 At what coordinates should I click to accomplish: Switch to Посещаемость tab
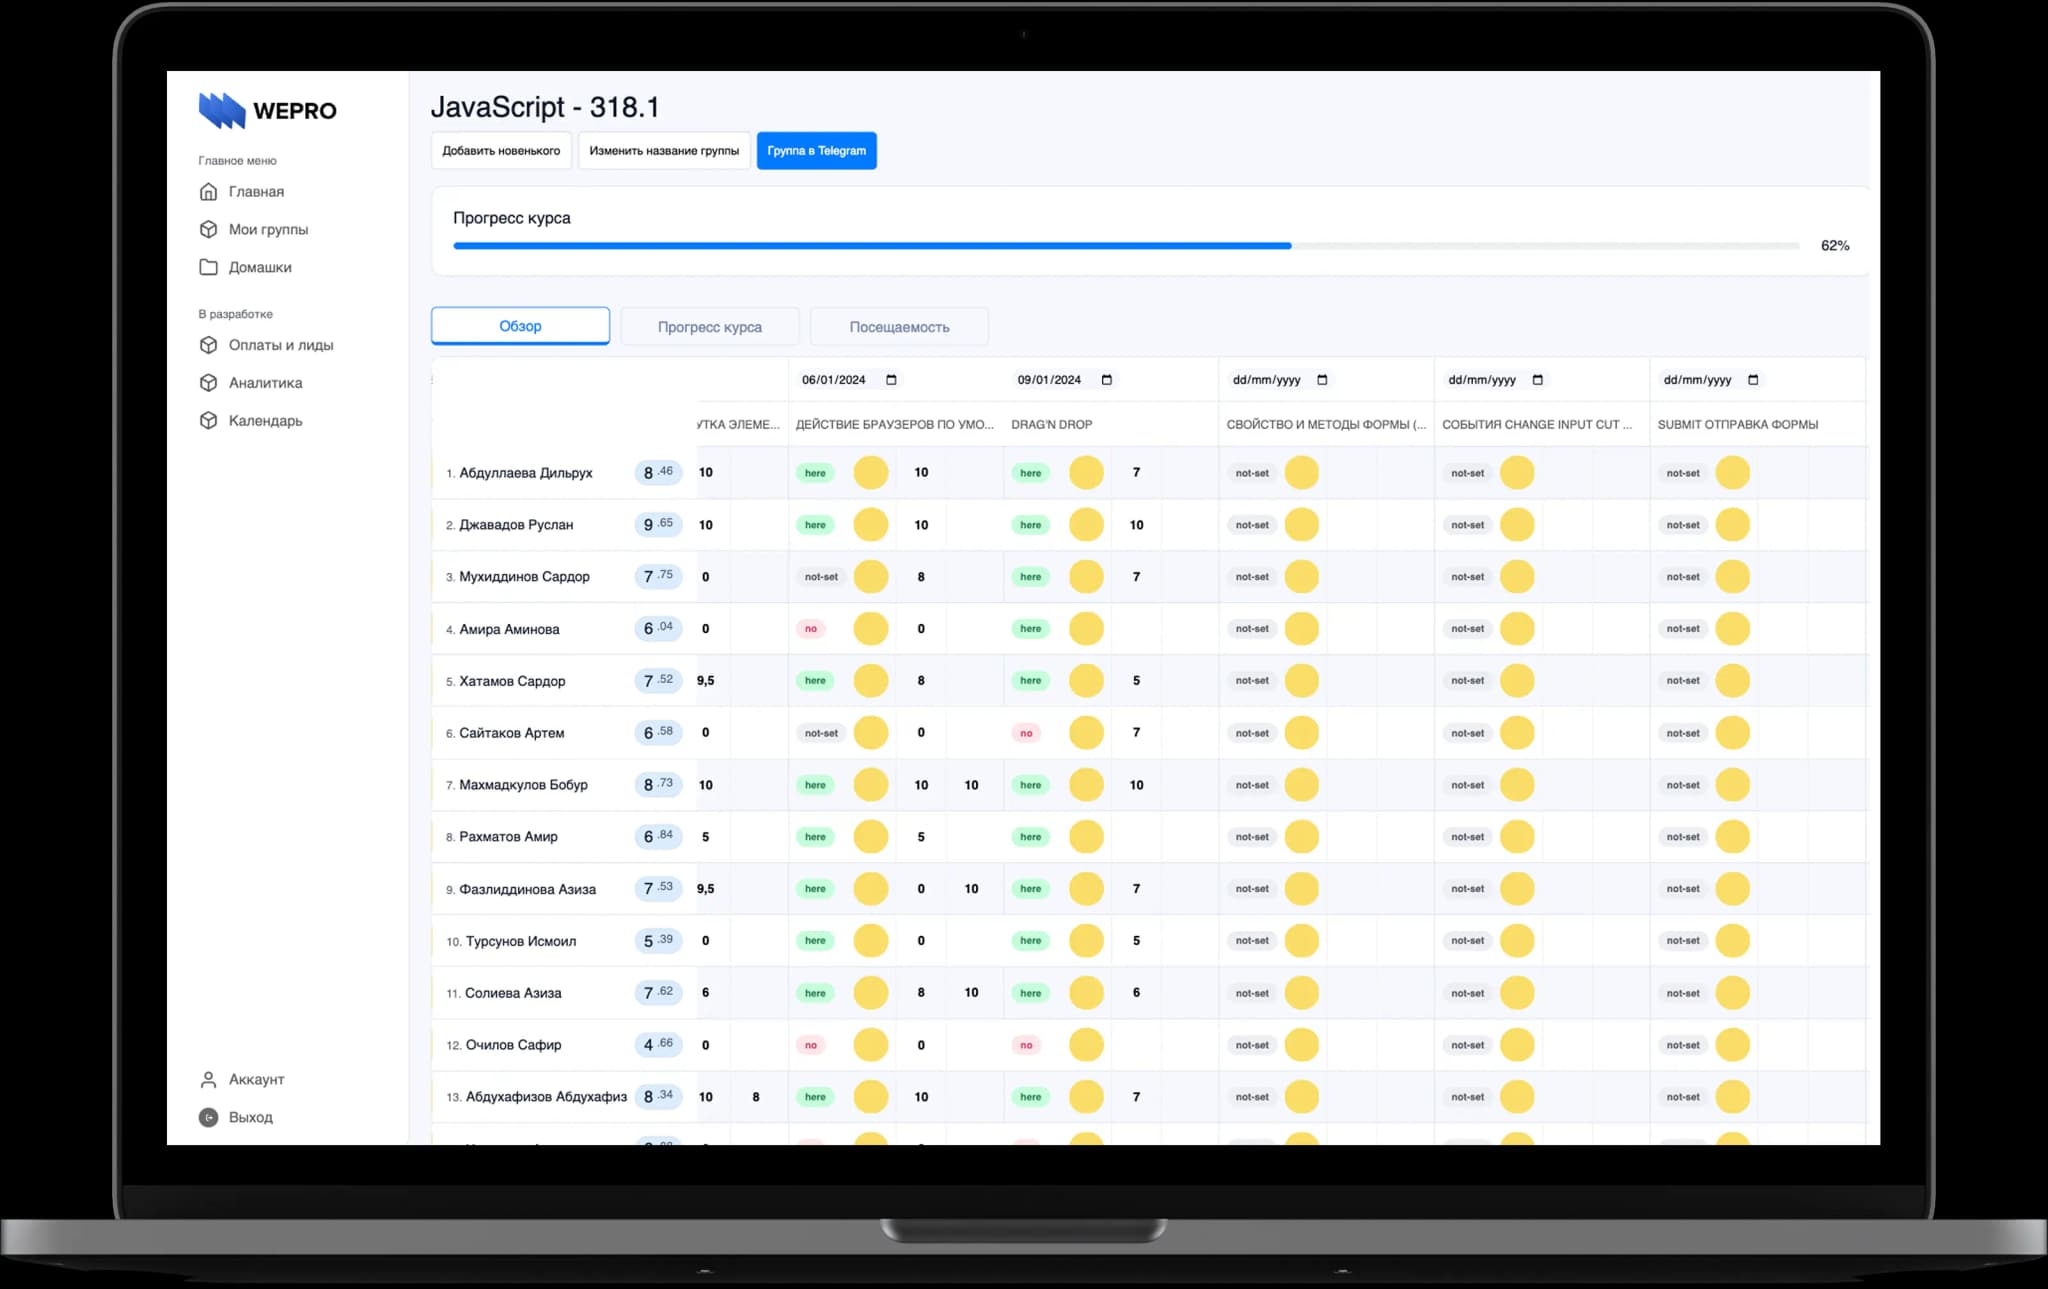[x=899, y=327]
